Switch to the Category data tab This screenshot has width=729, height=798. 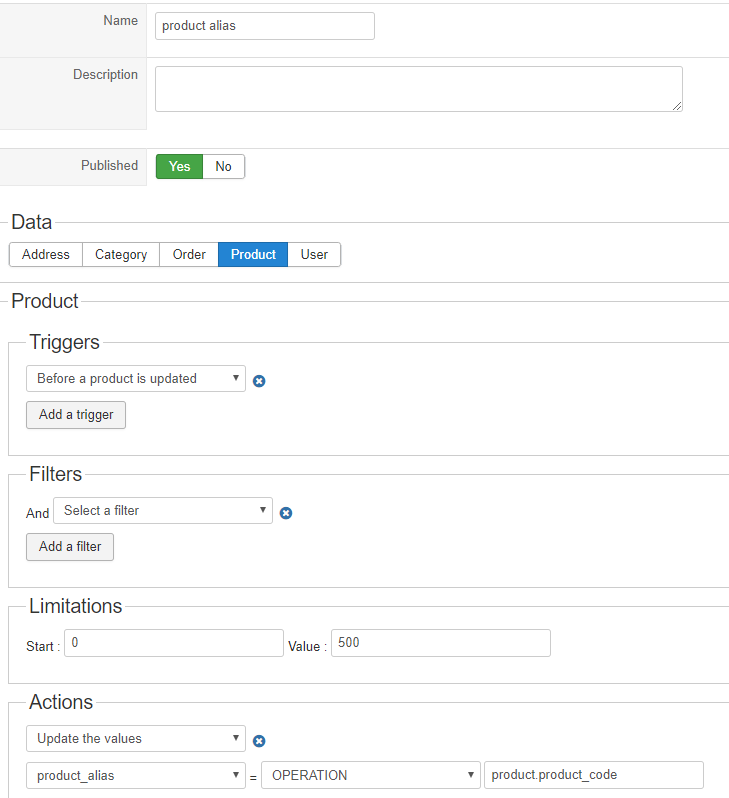tap(121, 254)
